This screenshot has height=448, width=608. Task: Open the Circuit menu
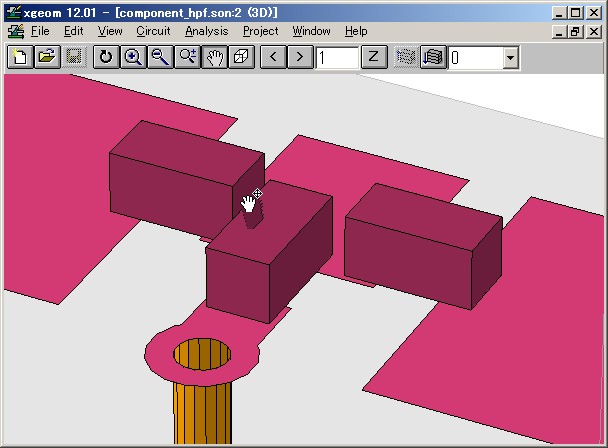coord(153,31)
